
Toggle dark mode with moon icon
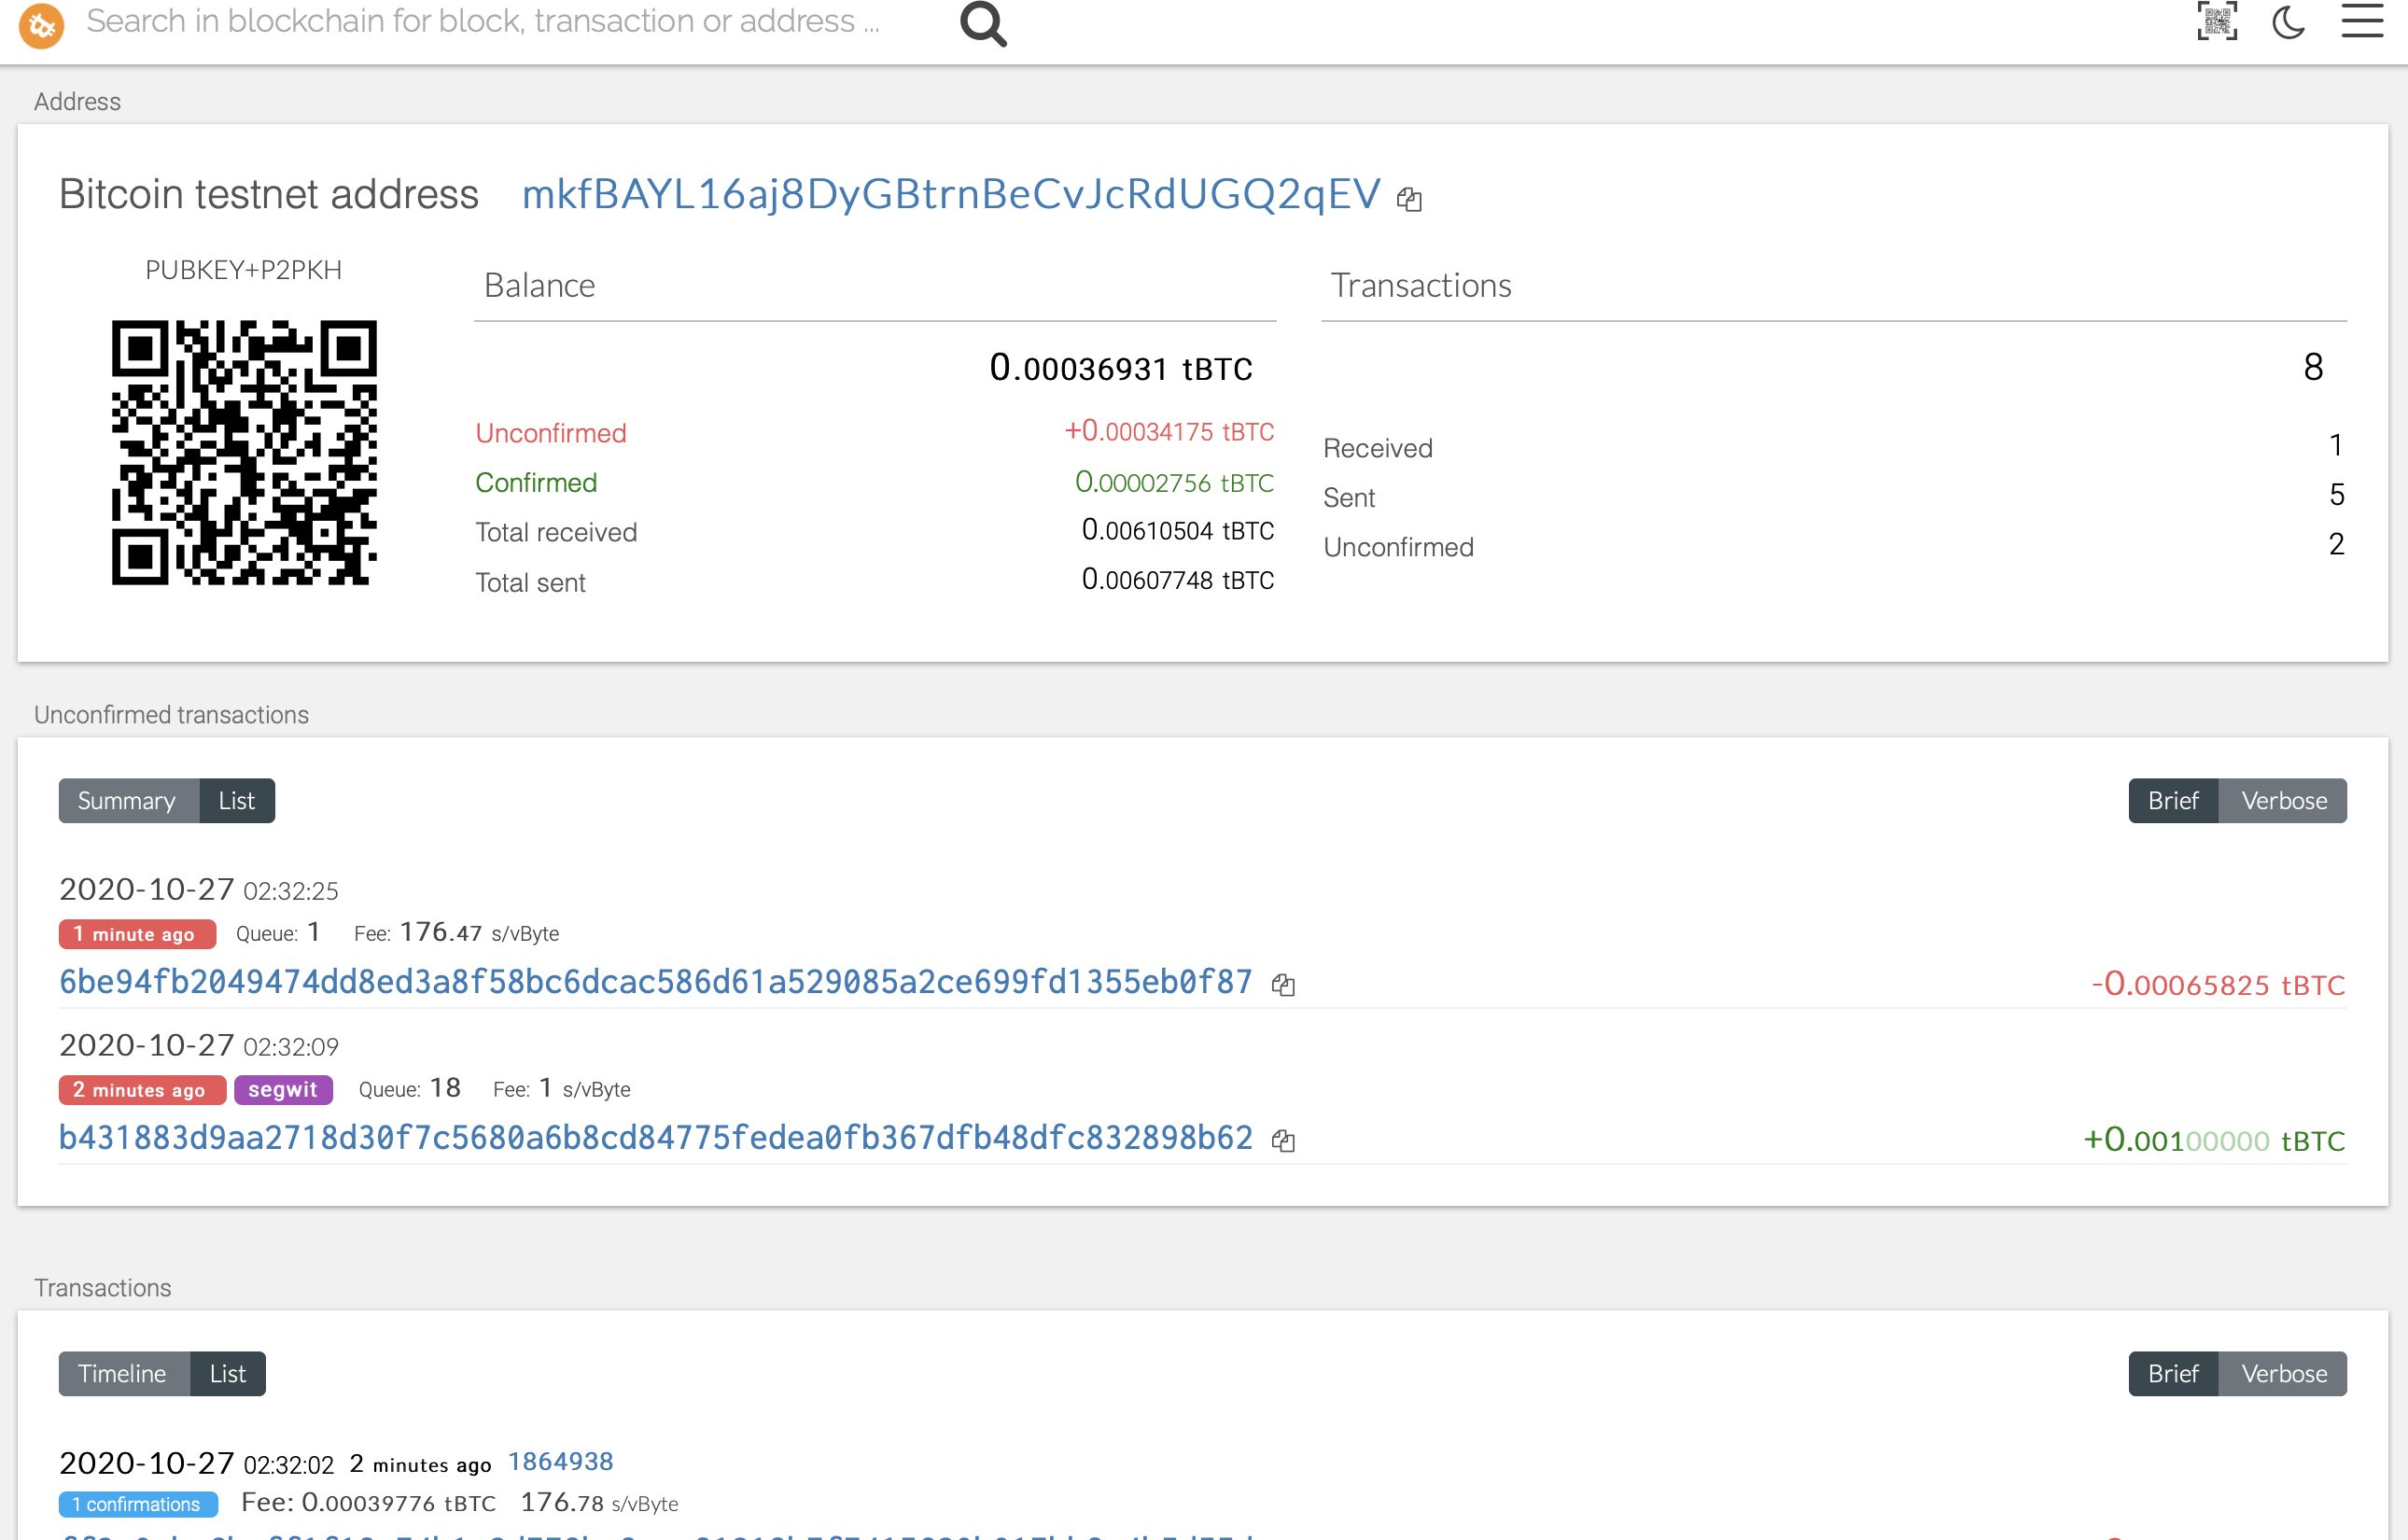tap(2288, 21)
